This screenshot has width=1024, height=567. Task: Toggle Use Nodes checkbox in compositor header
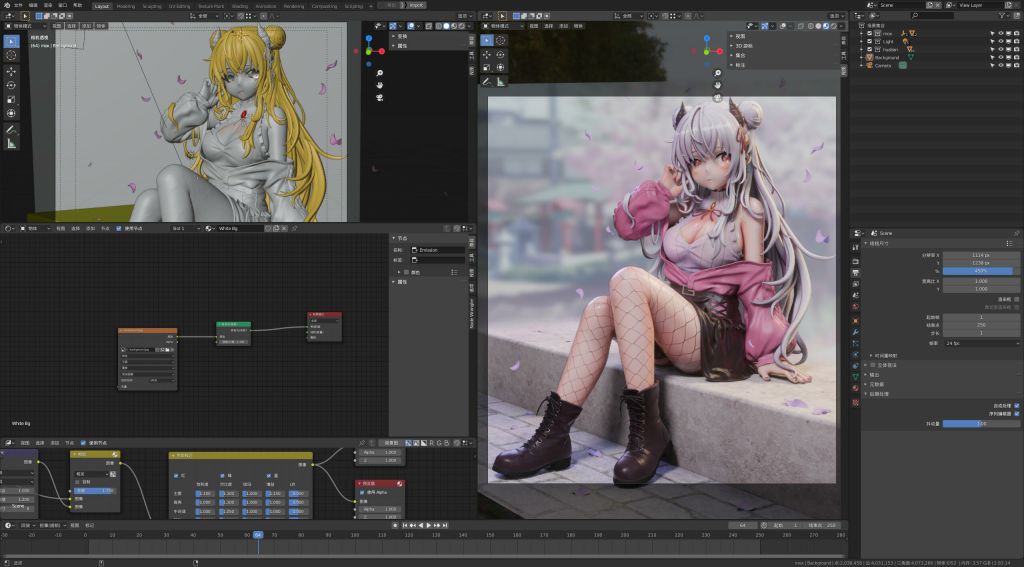pyautogui.click(x=82, y=443)
